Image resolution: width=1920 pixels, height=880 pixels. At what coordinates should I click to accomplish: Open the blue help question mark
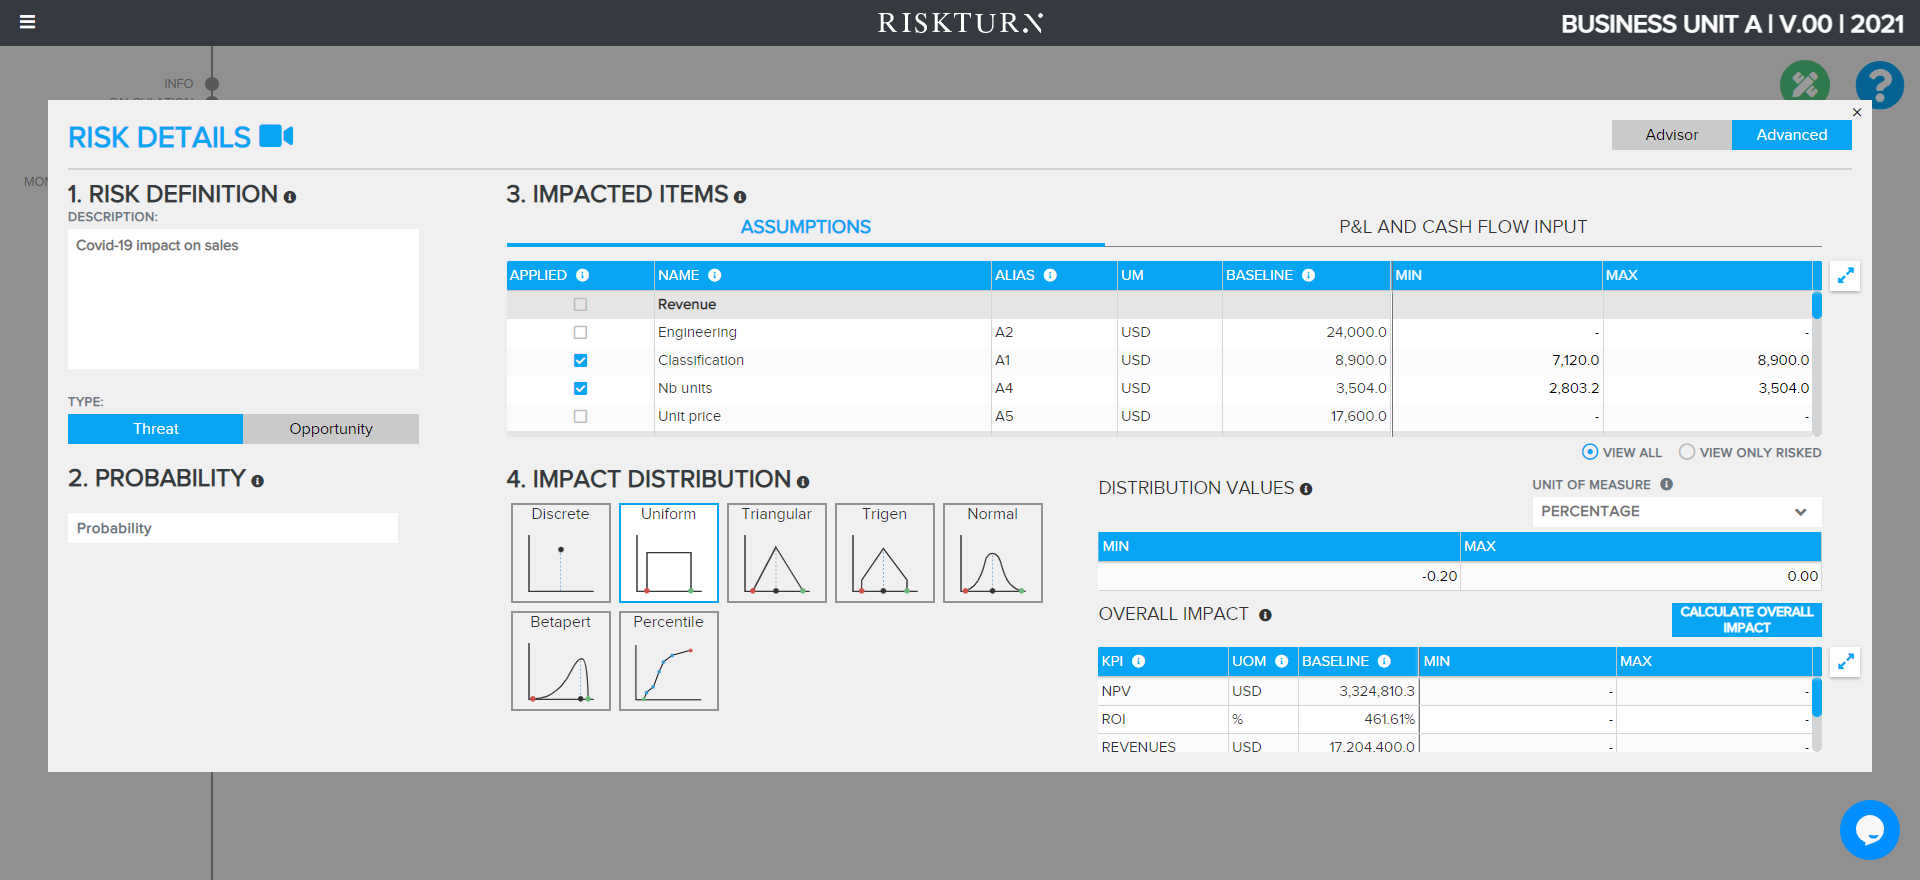tap(1879, 85)
